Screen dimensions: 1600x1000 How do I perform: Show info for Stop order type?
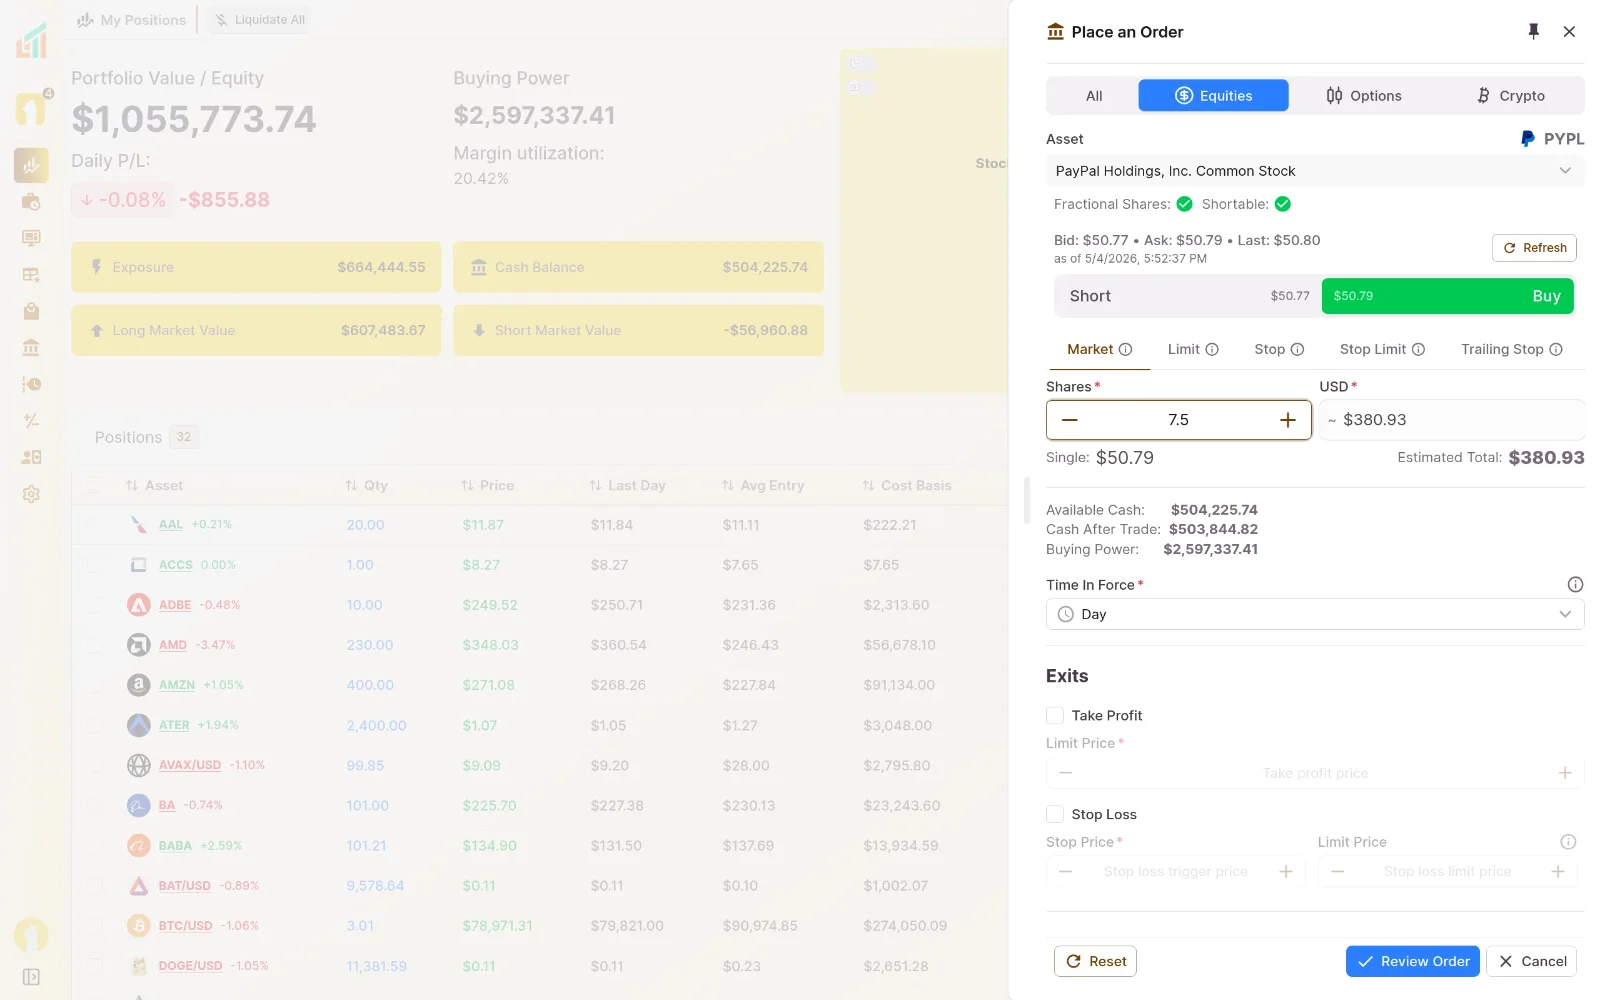1297,349
